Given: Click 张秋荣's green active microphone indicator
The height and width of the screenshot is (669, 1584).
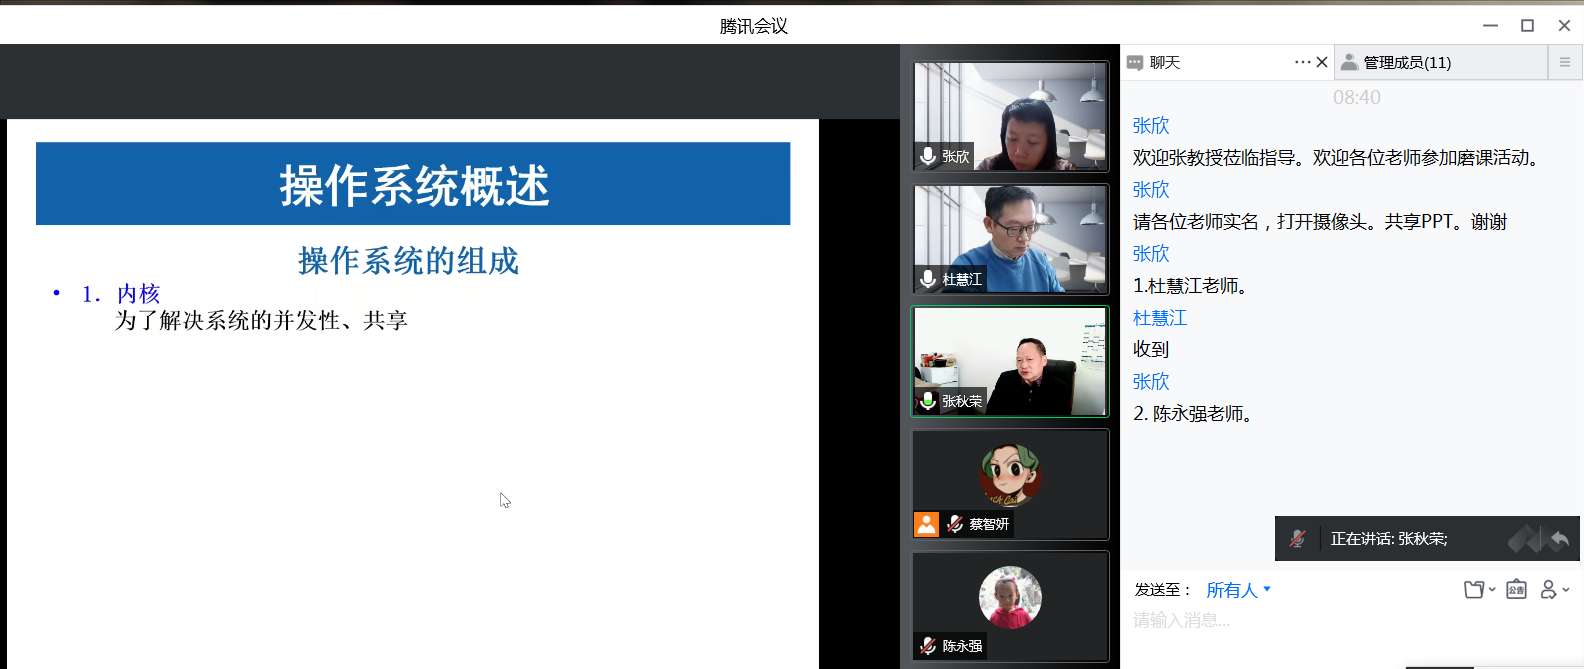Looking at the screenshot, I should tap(928, 401).
